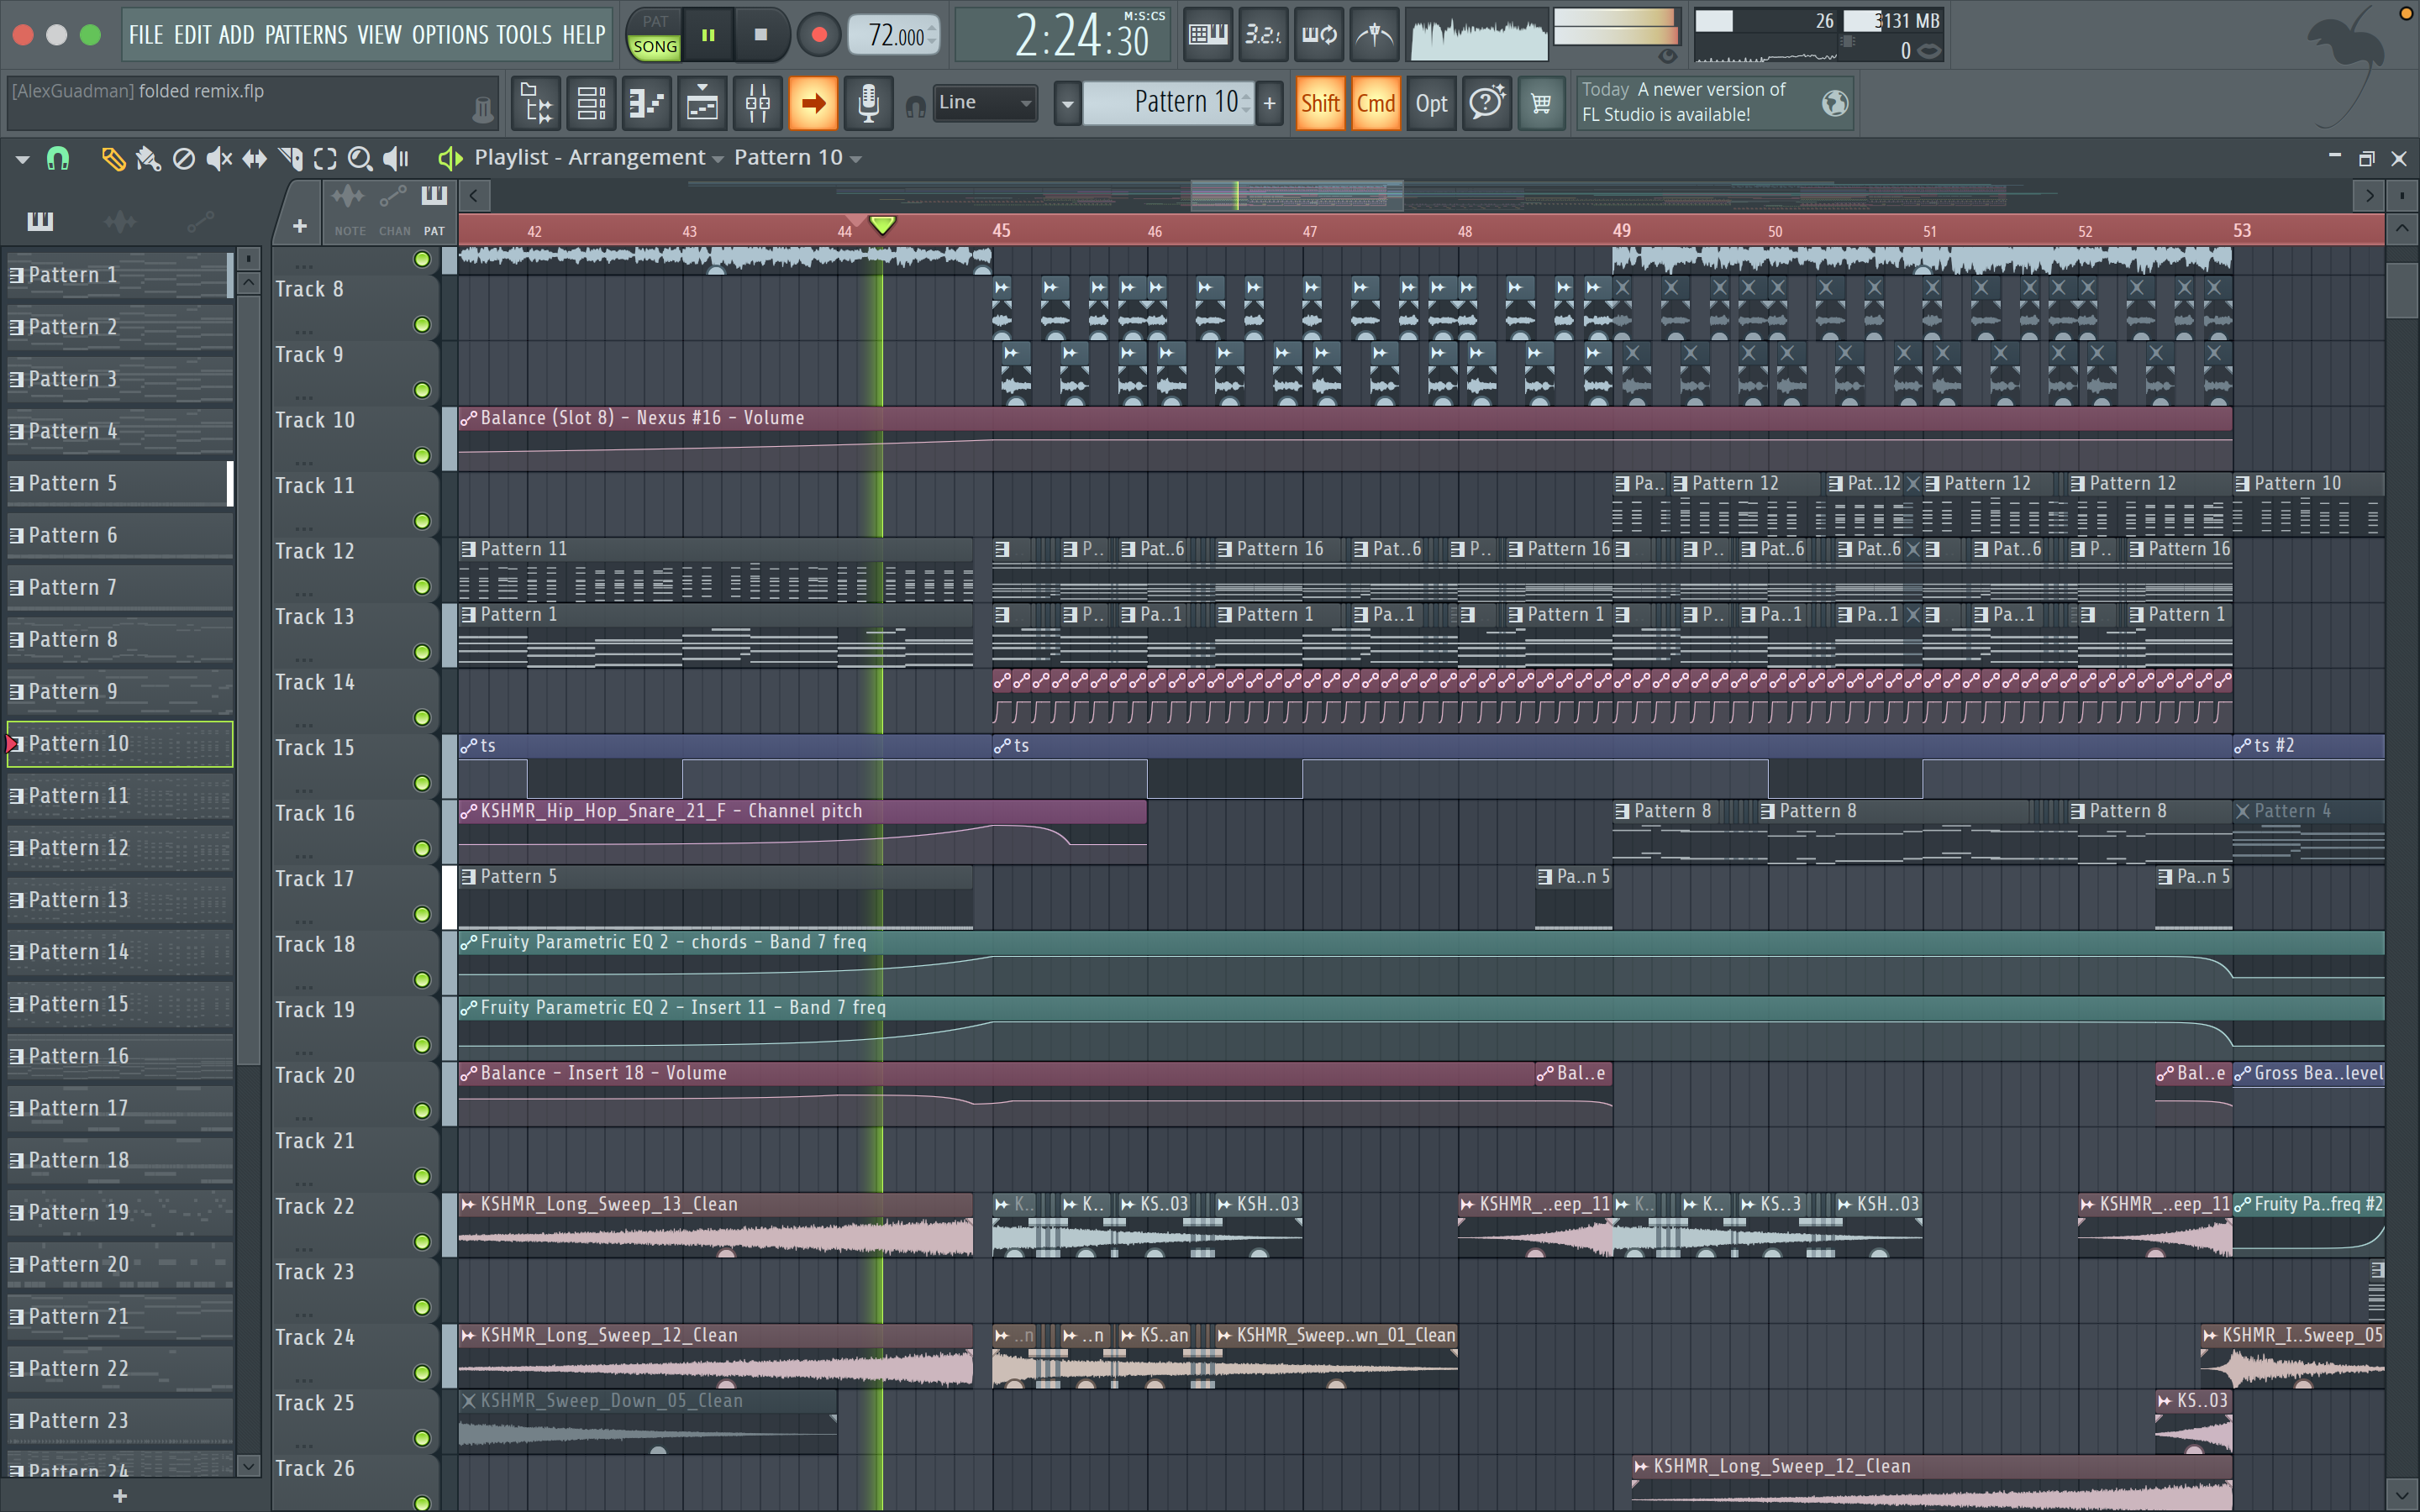2420x1512 pixels.
Task: Select the Playback speaker tool
Action: [396, 158]
